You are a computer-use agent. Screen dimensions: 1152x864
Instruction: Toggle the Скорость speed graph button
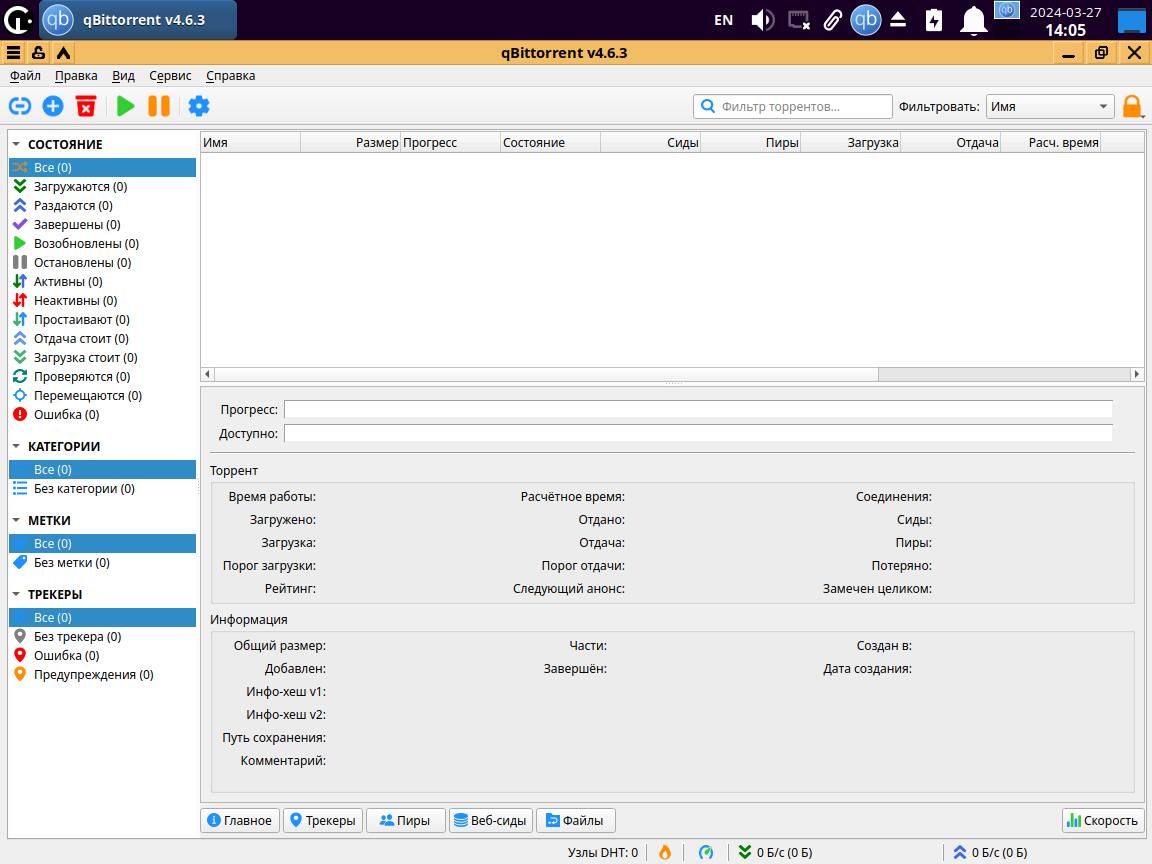click(x=1103, y=820)
